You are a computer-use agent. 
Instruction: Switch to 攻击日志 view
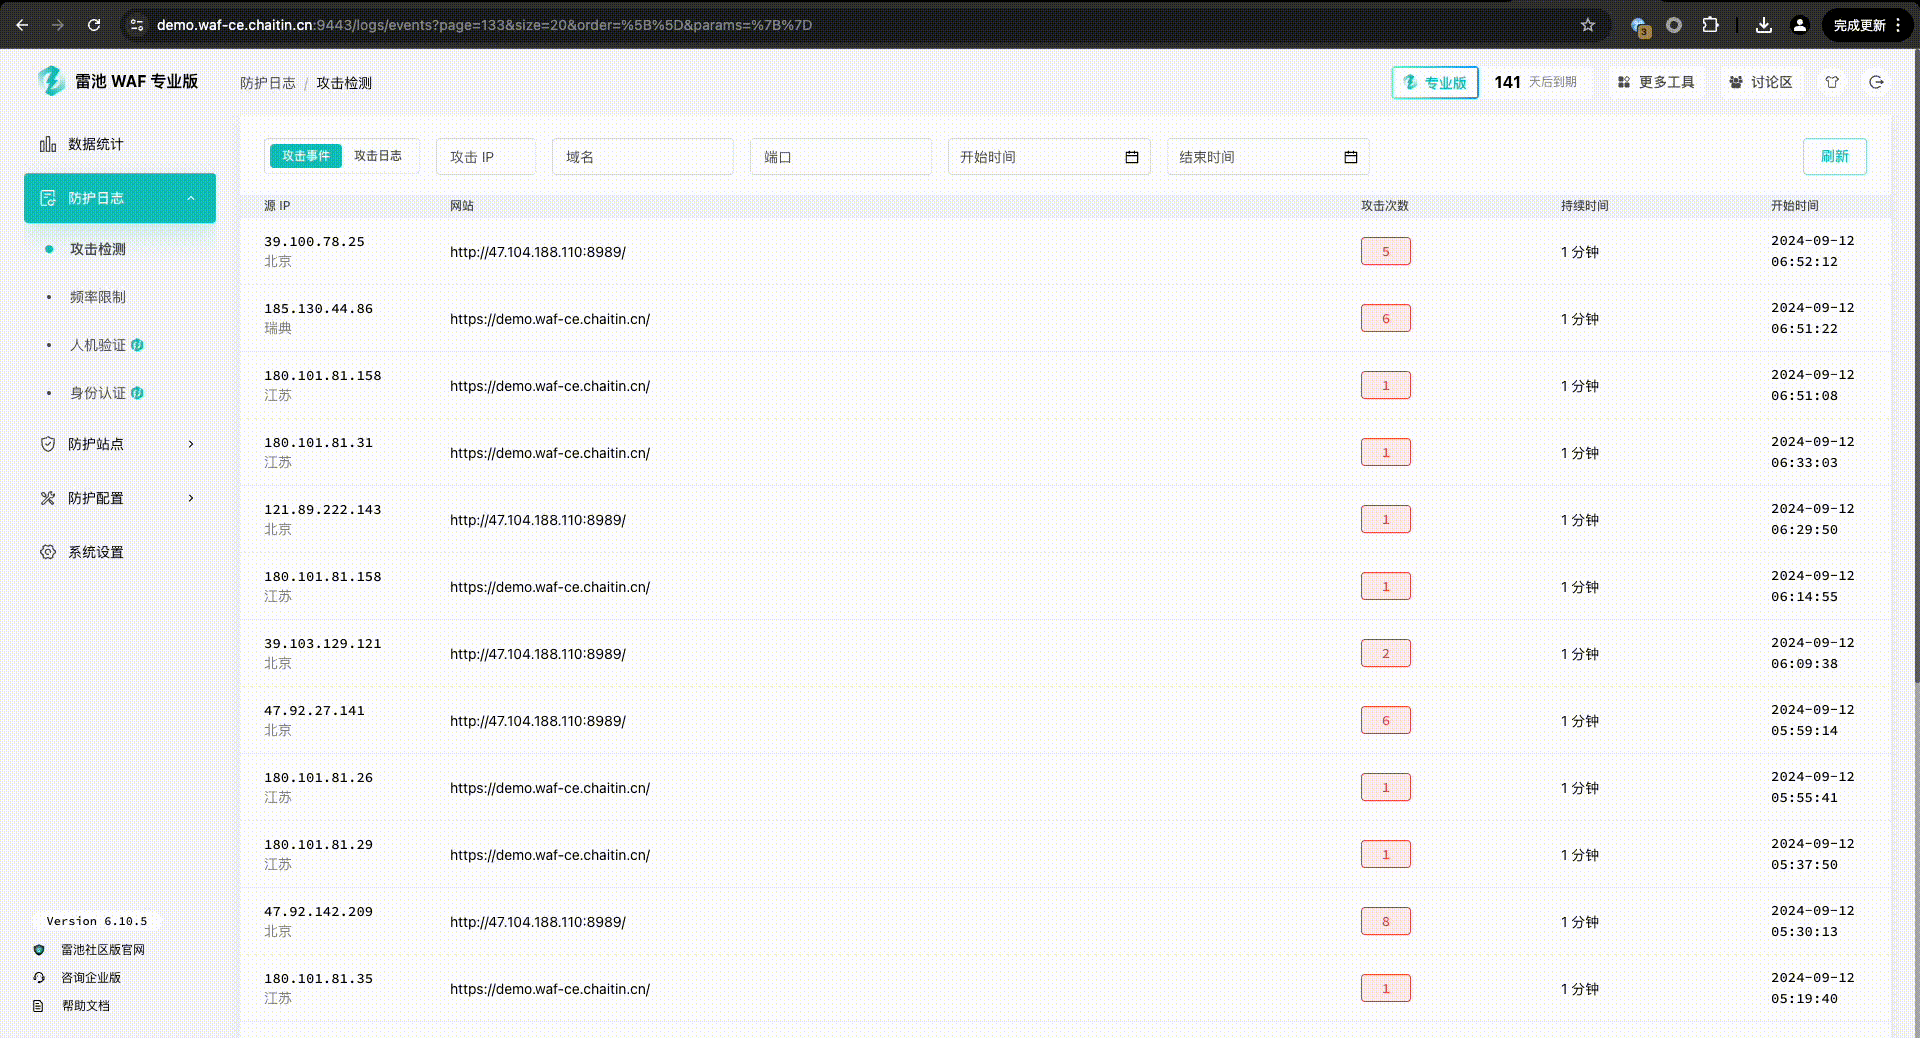[378, 156]
